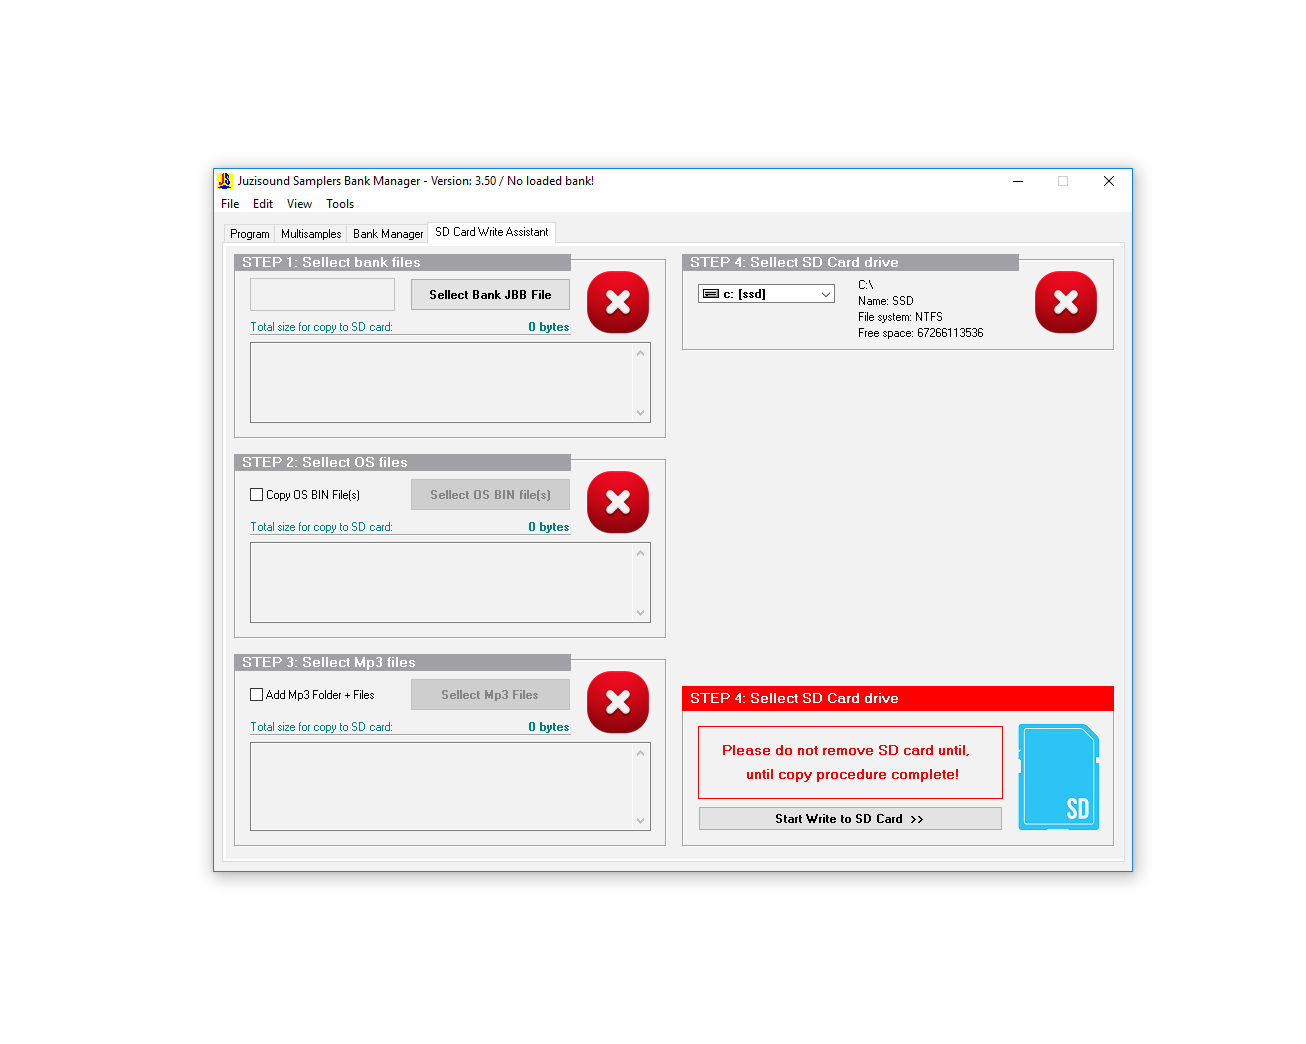The width and height of the screenshot is (1306, 1044).
Task: Click the red X icon beside drive info
Action: click(x=1065, y=302)
